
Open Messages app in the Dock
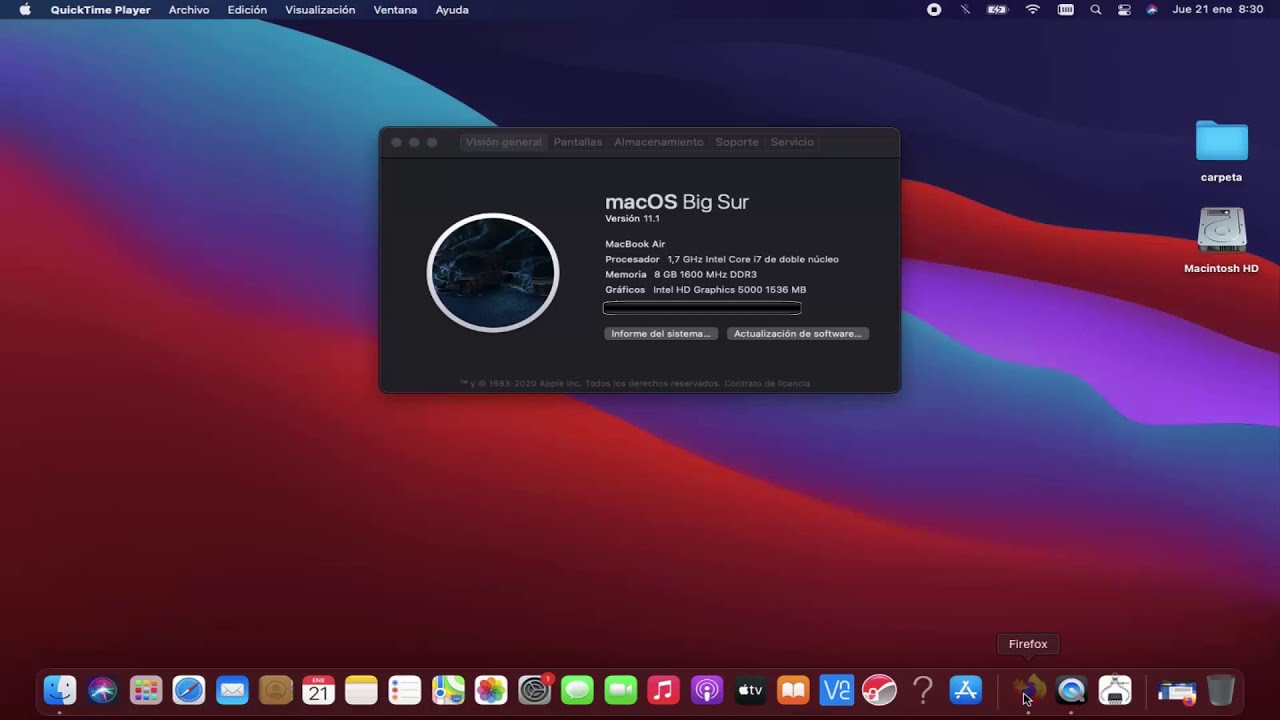(577, 690)
